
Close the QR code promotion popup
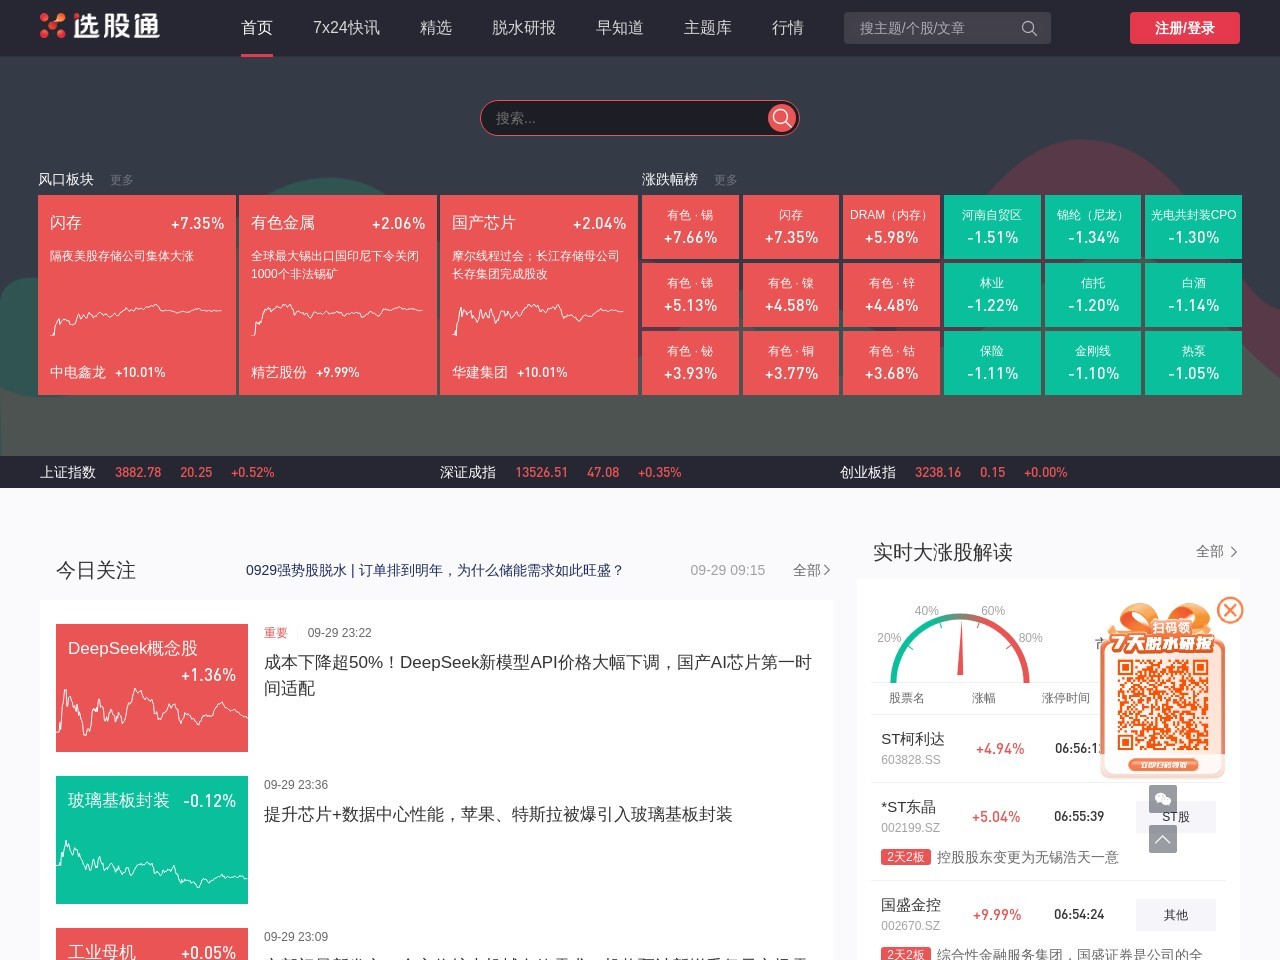pyautogui.click(x=1230, y=610)
